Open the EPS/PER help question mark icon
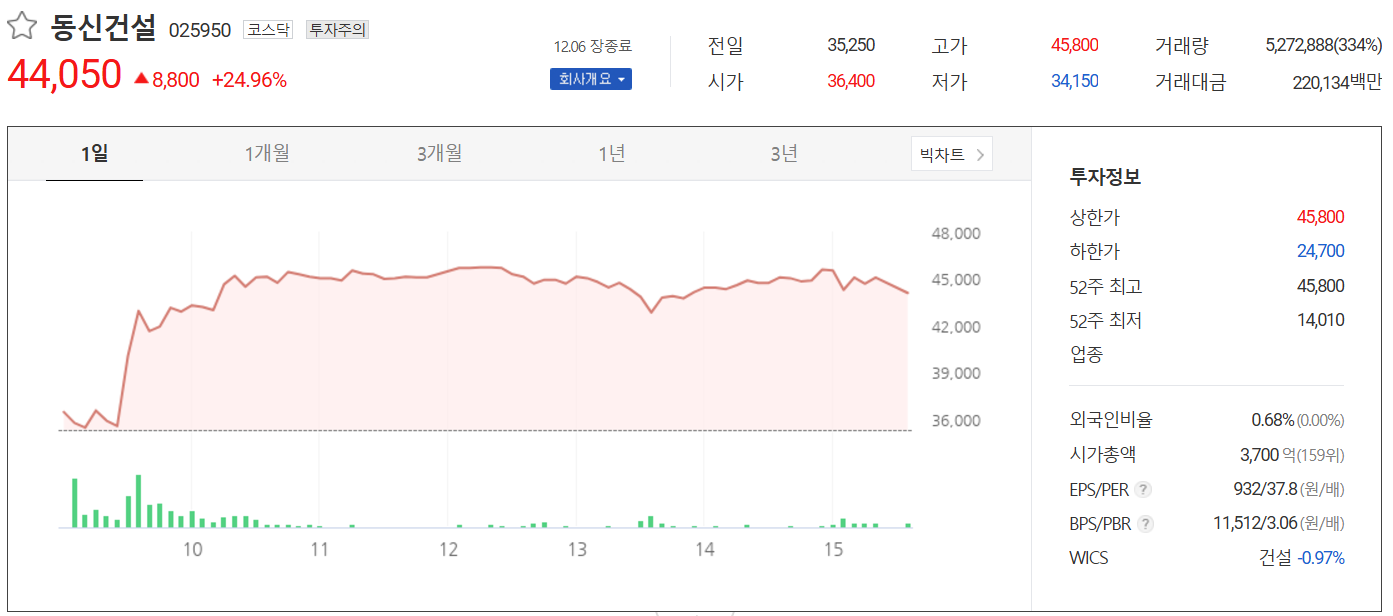Image resolution: width=1393 pixels, height=616 pixels. [x=1143, y=489]
